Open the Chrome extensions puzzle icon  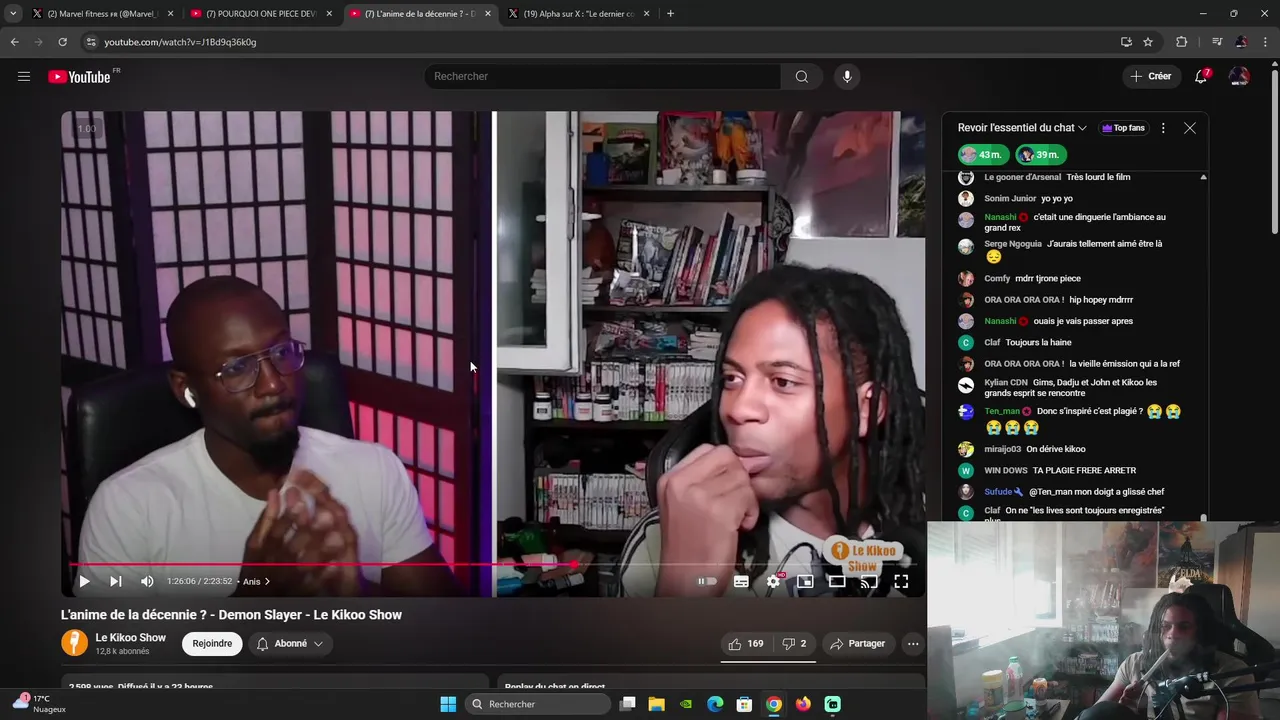pyautogui.click(x=1182, y=42)
